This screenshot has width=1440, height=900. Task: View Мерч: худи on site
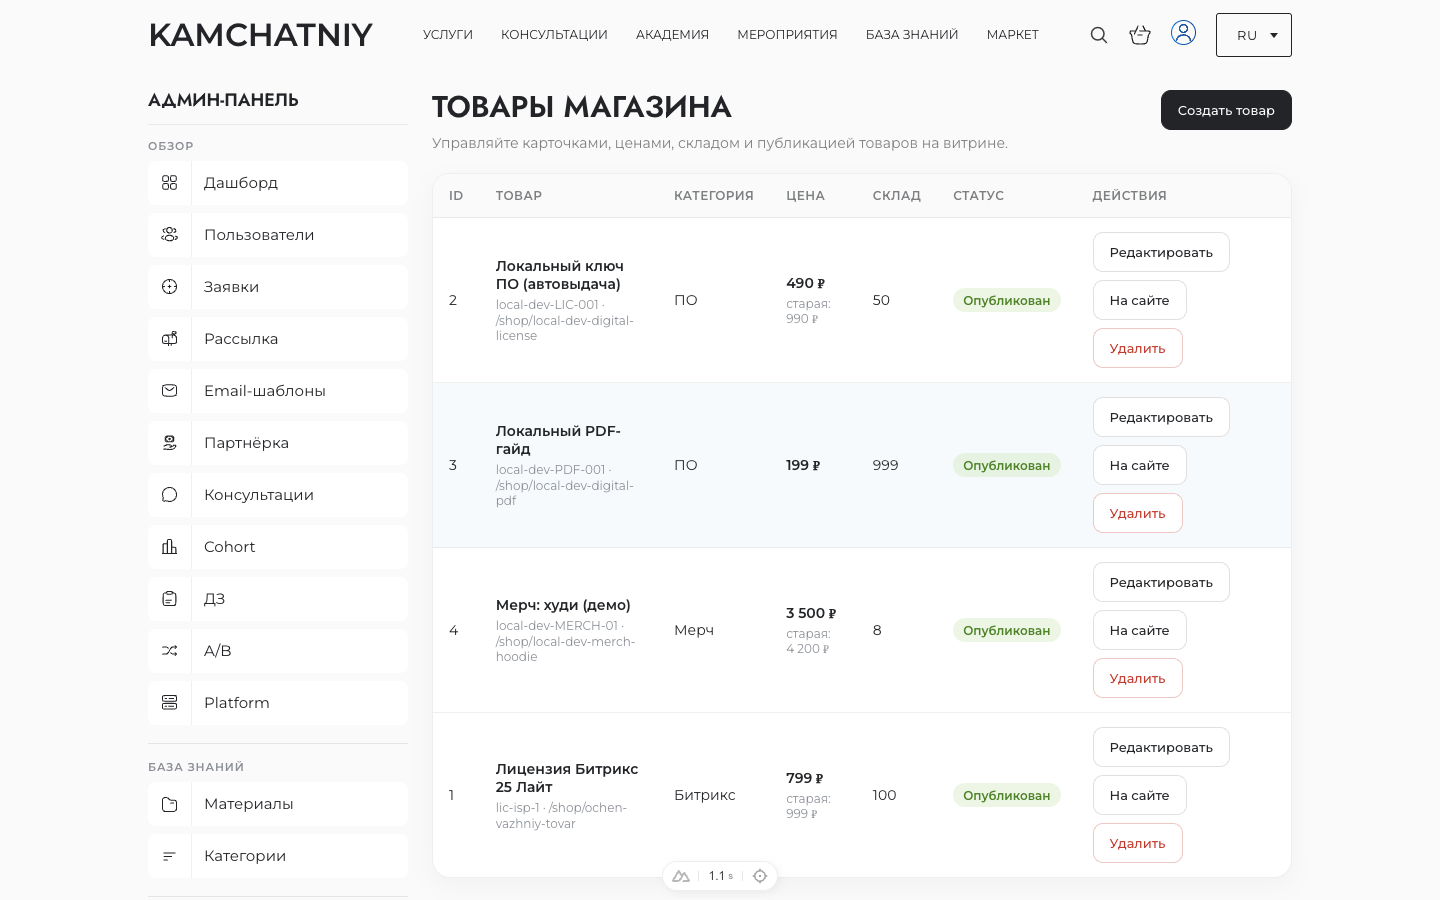pos(1139,630)
